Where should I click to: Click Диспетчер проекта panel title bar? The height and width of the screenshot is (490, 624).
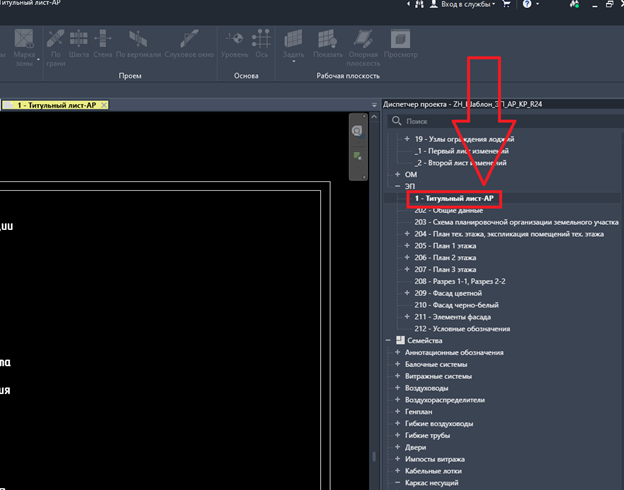point(502,104)
